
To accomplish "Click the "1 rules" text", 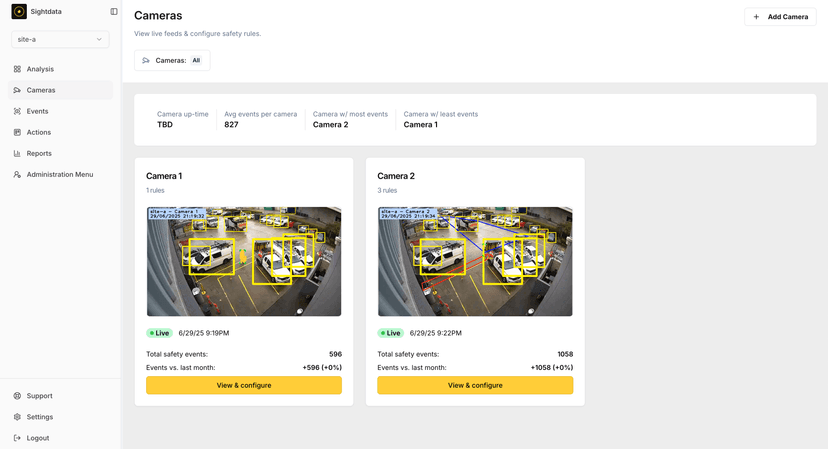I will [x=155, y=191].
